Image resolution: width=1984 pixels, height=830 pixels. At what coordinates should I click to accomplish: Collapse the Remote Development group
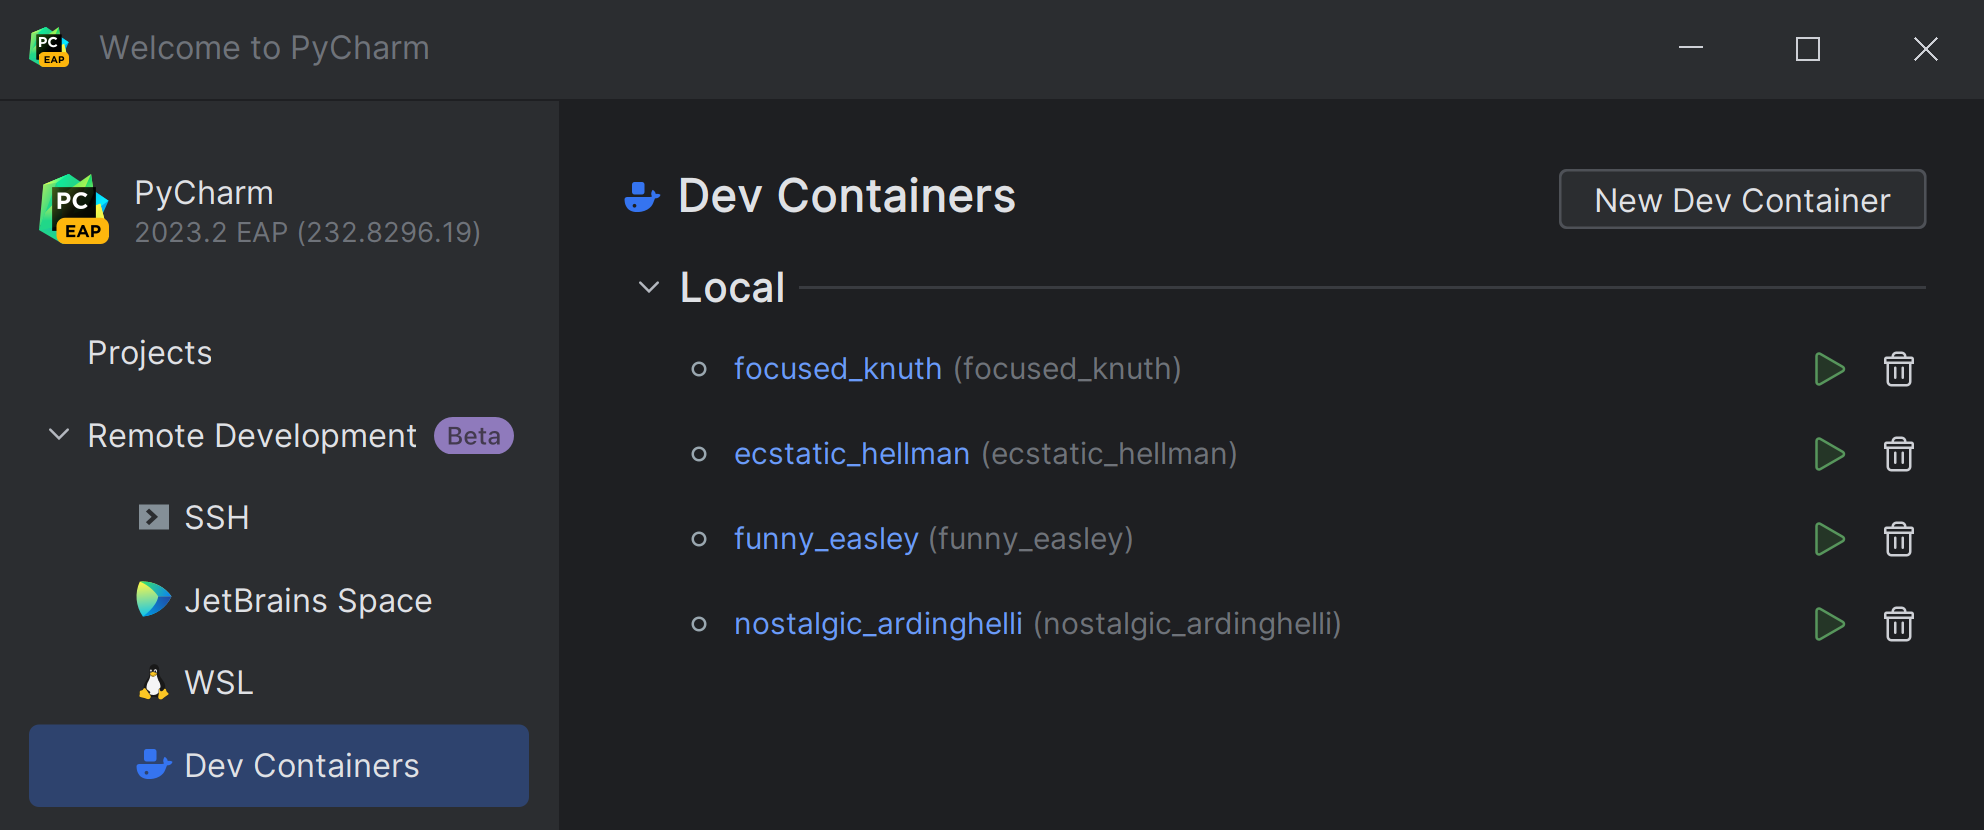pos(59,435)
